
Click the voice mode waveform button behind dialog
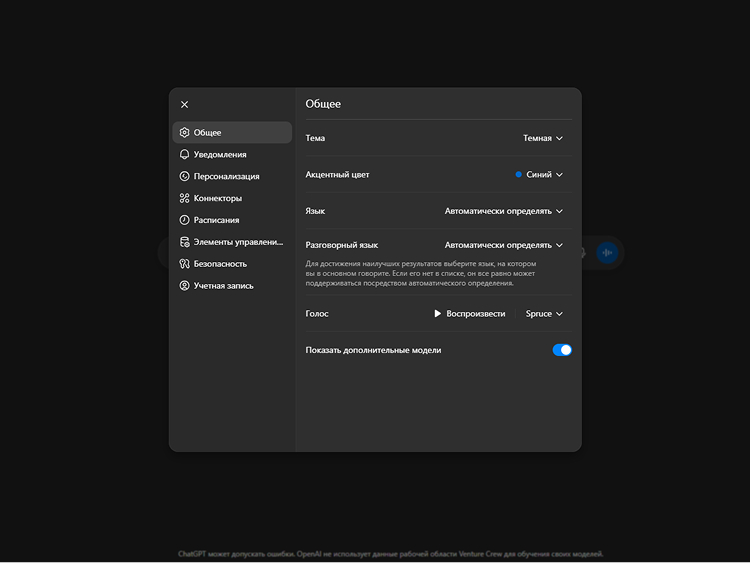[x=607, y=253]
